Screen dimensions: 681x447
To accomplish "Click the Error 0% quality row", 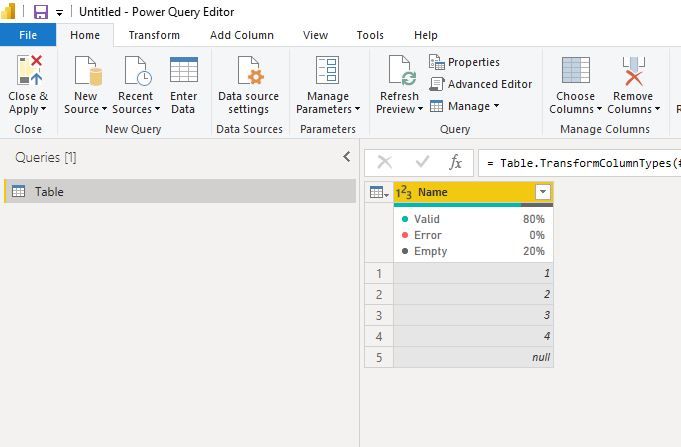I will [x=473, y=235].
